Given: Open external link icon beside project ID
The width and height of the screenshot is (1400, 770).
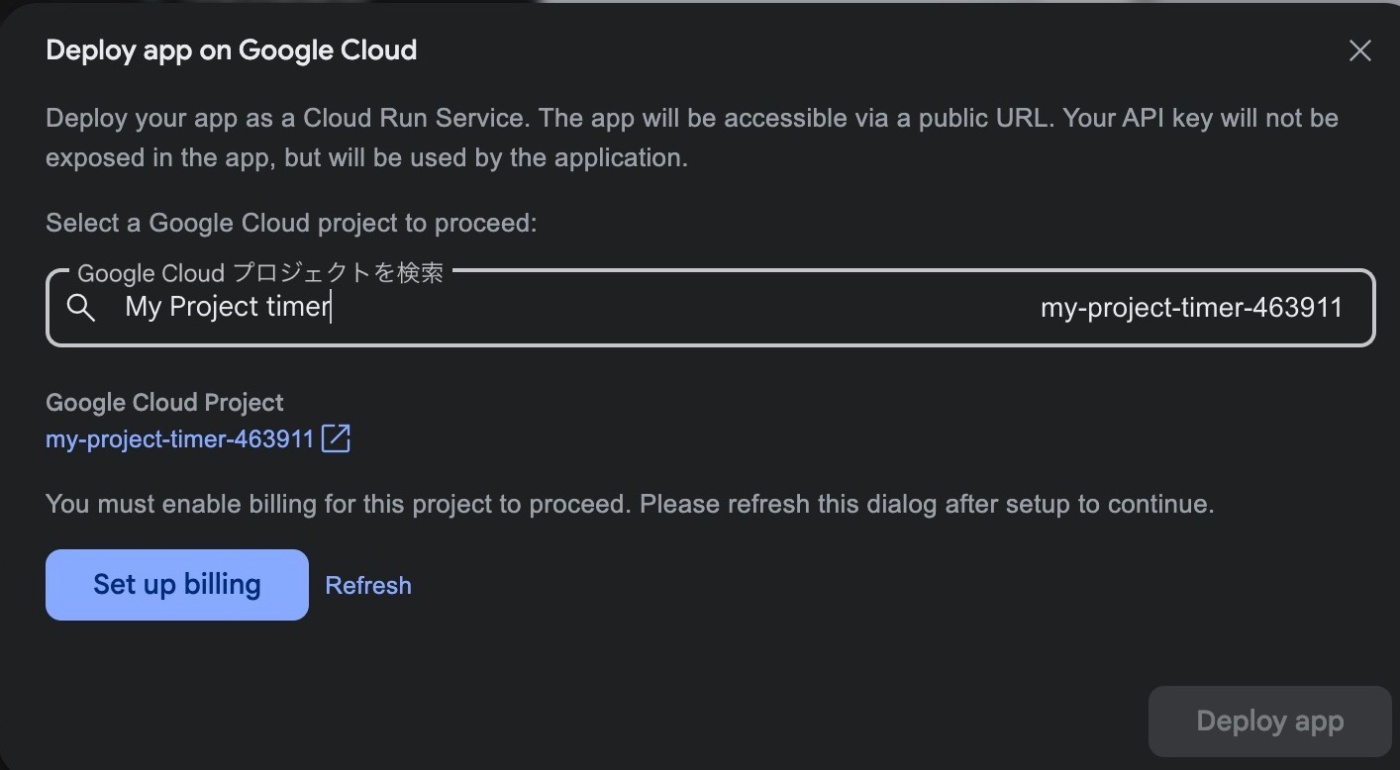Looking at the screenshot, I should [336, 438].
